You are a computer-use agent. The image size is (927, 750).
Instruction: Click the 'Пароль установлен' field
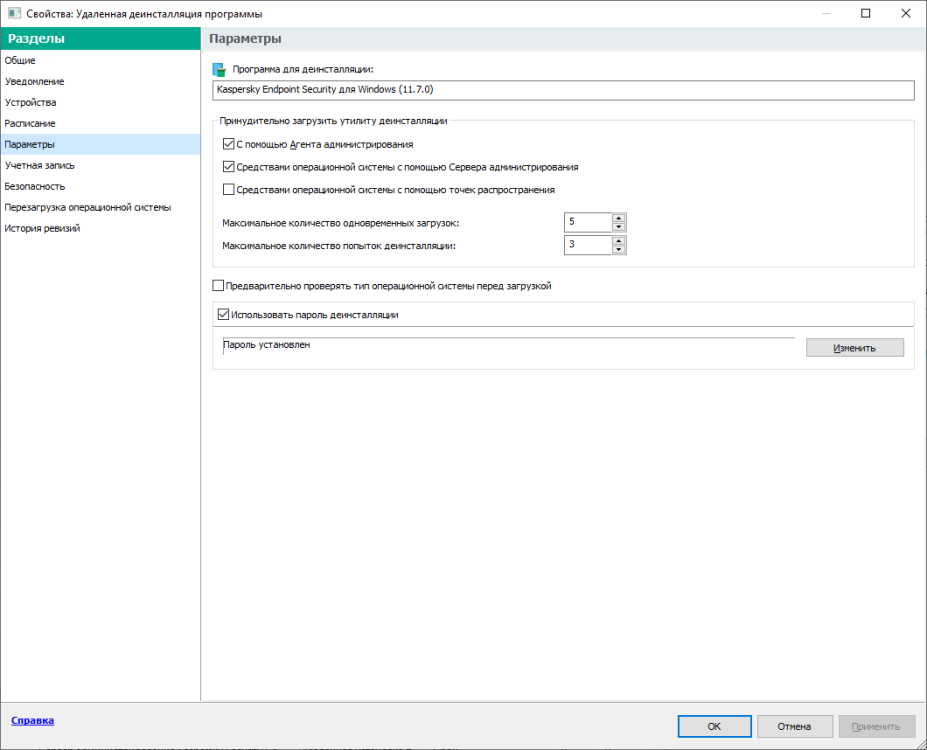tap(508, 346)
